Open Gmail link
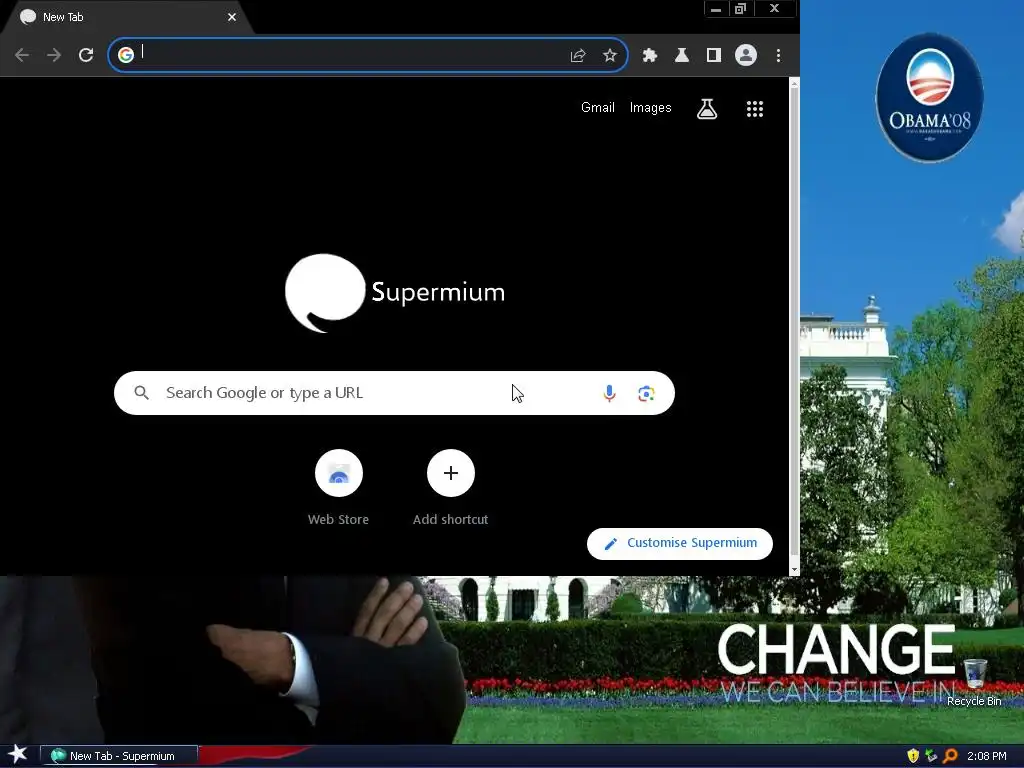Viewport: 1024px width, 768px height. (598, 108)
